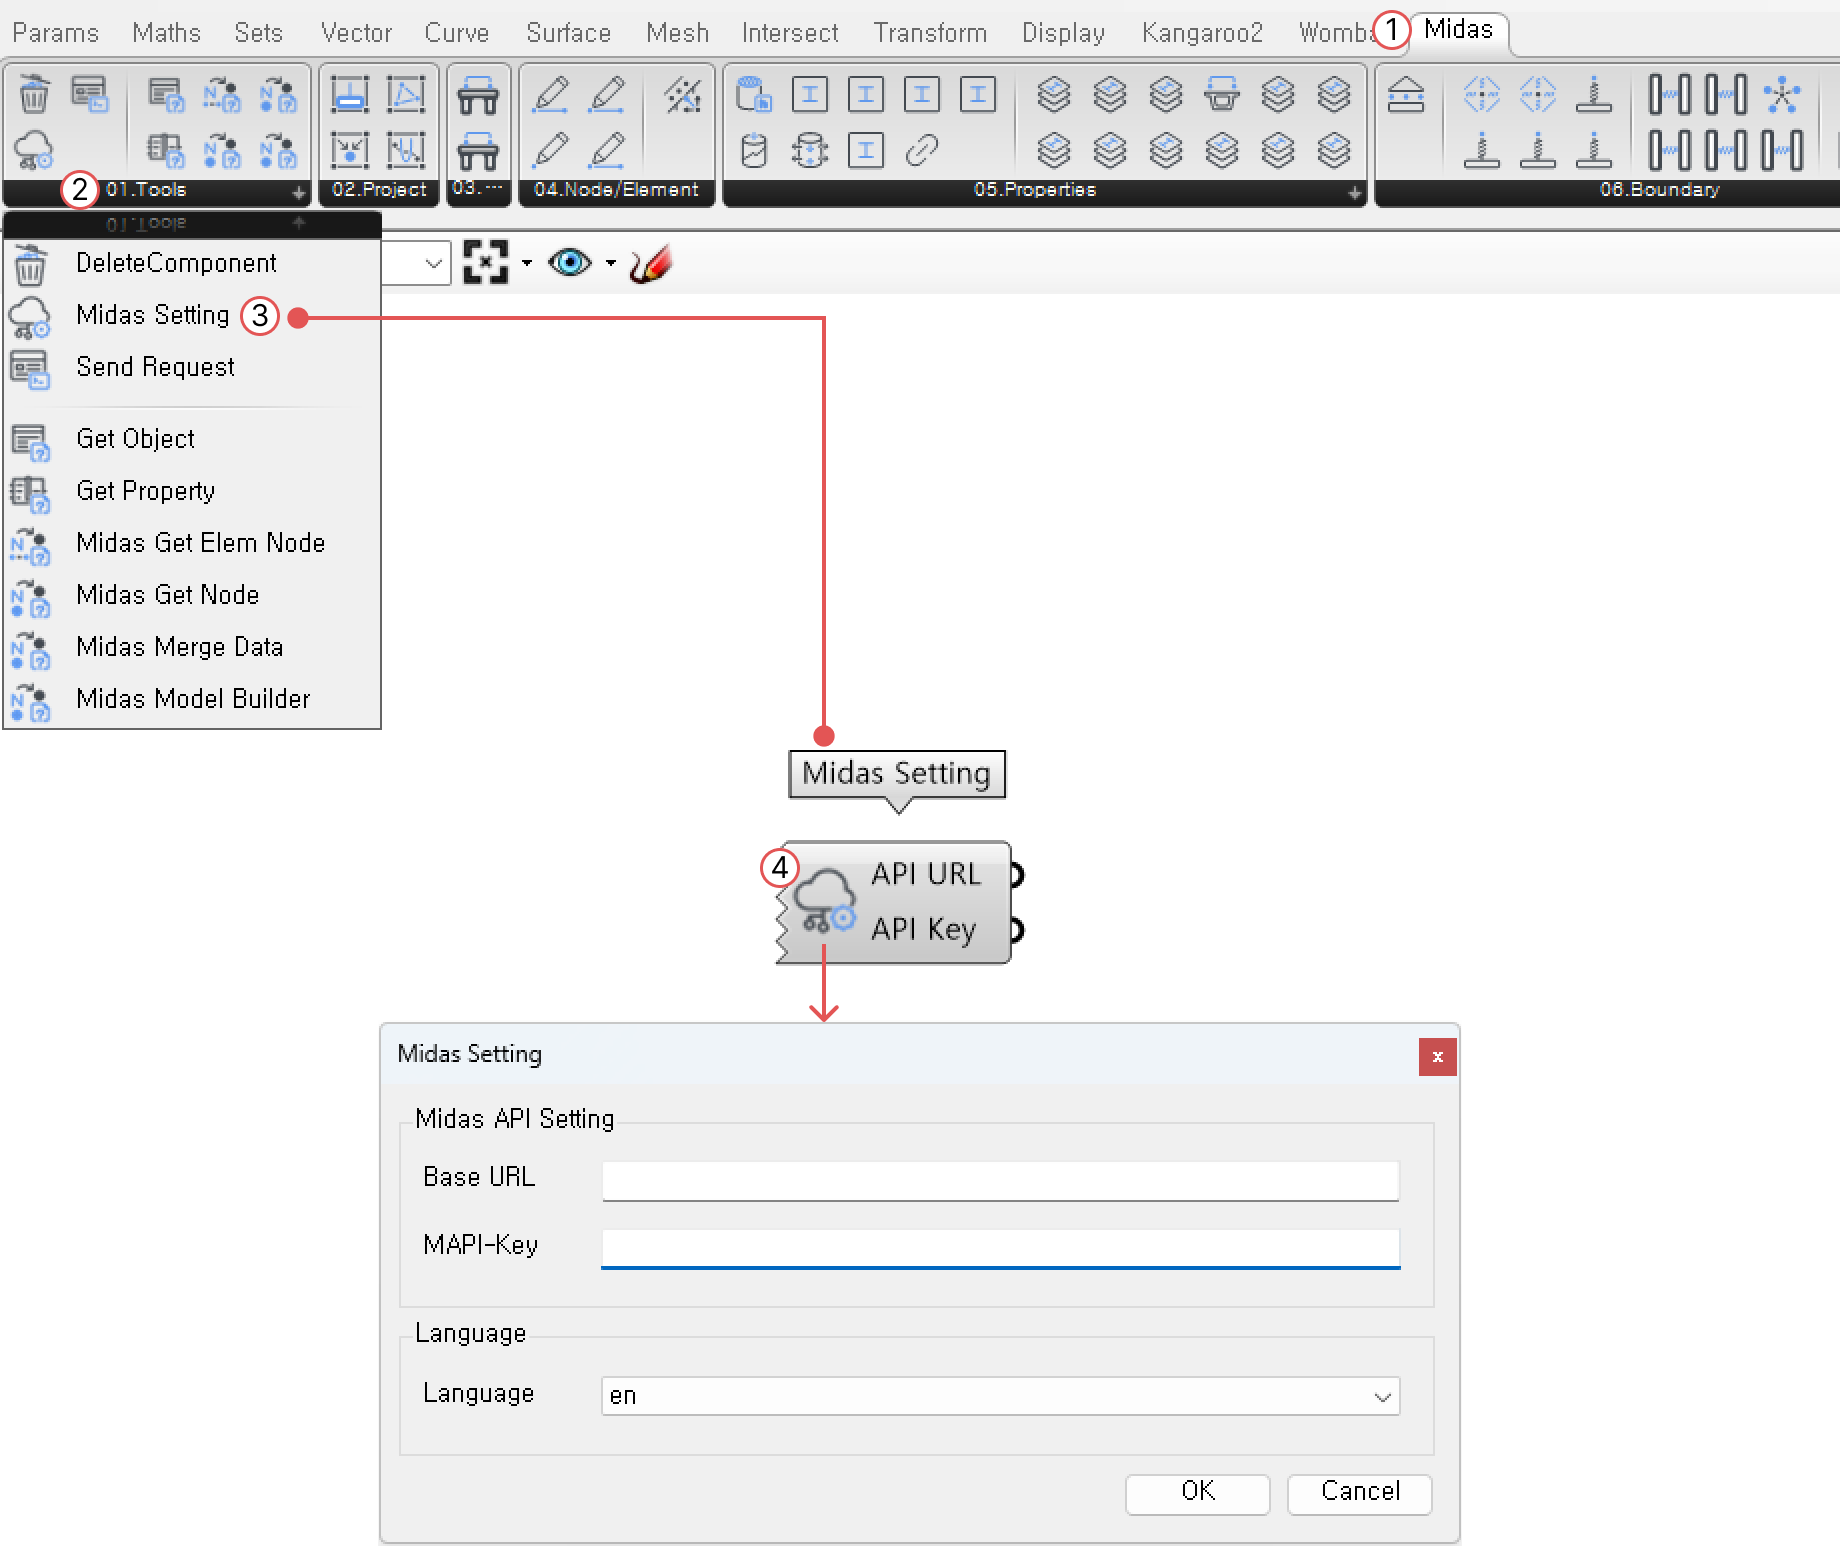Switch to the Kangaroo2 tab
The image size is (1840, 1546).
coord(1202,33)
